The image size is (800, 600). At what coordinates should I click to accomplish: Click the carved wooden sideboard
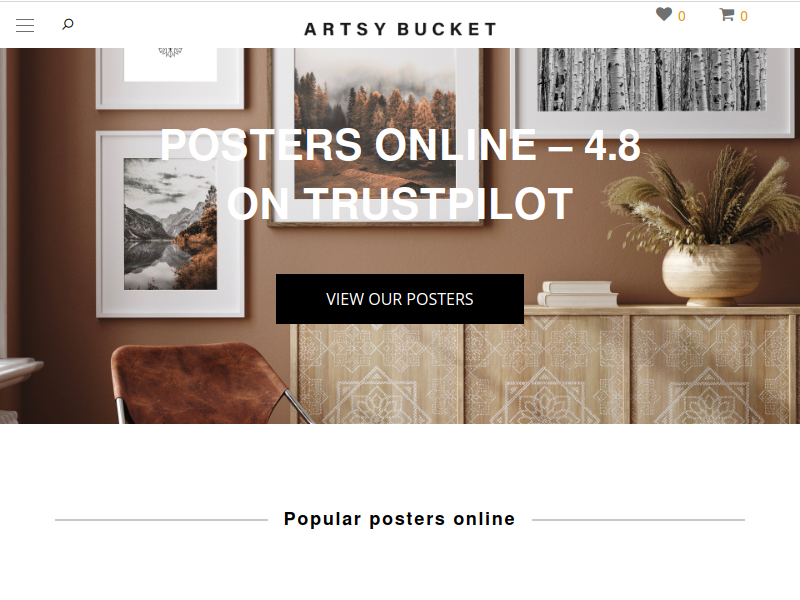(544, 365)
